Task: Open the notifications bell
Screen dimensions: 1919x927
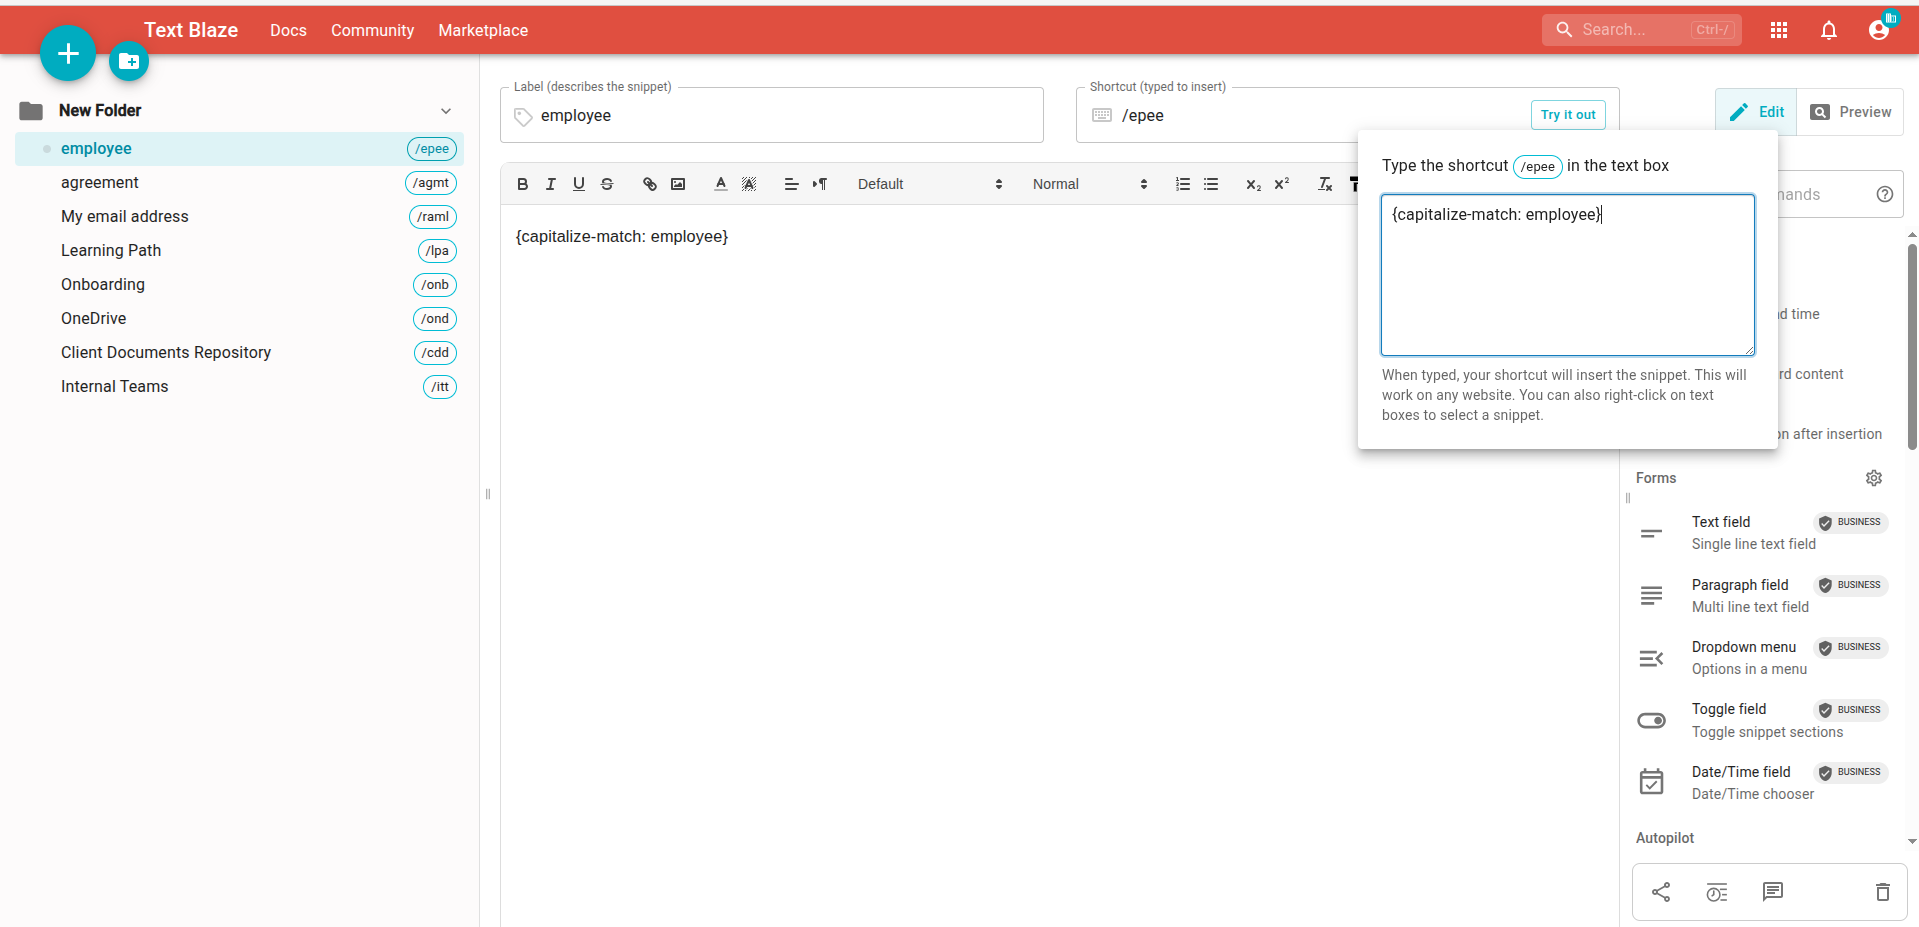Action: pyautogui.click(x=1829, y=30)
